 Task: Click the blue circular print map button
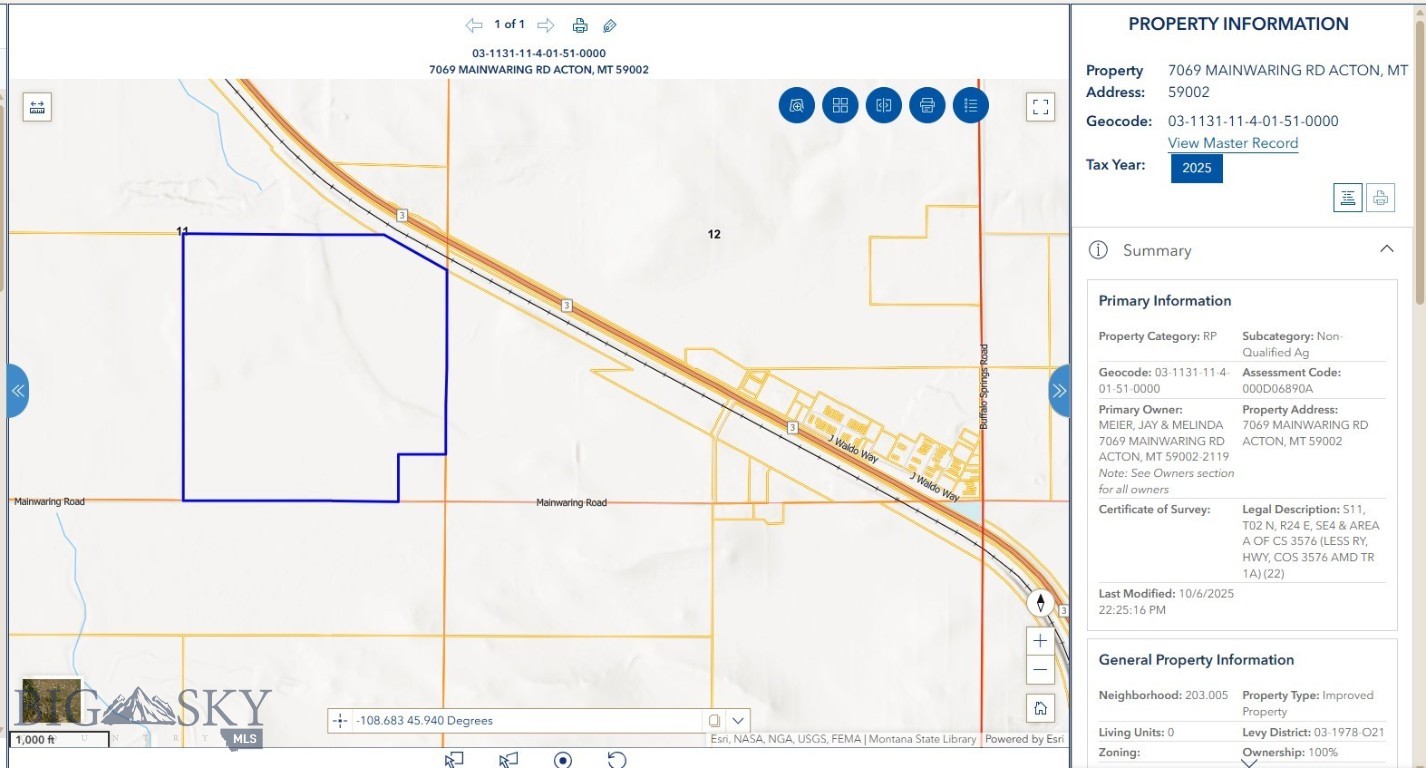pos(927,105)
